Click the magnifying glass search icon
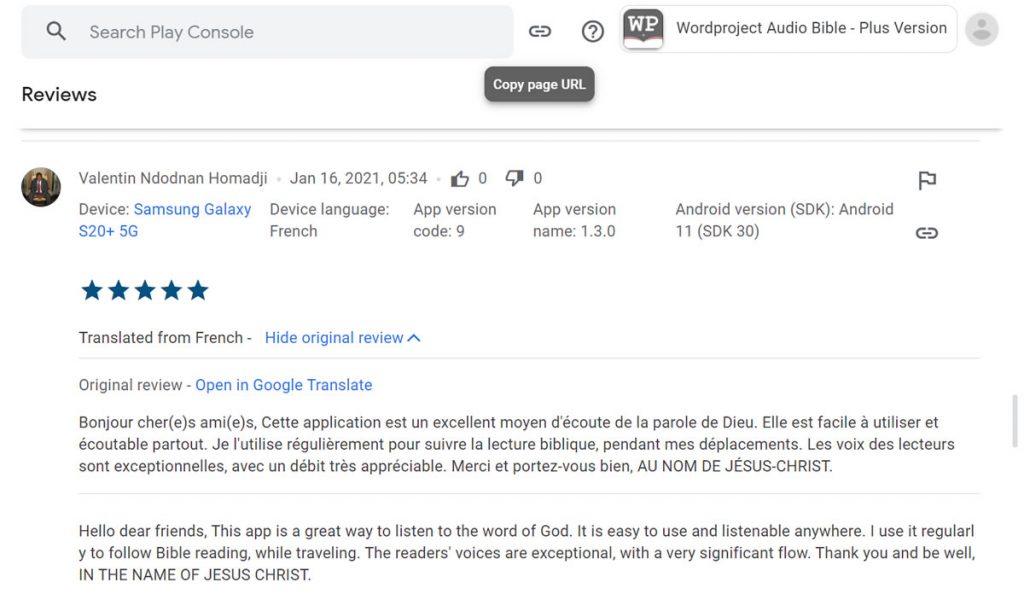This screenshot has width=1024, height=600. [56, 32]
